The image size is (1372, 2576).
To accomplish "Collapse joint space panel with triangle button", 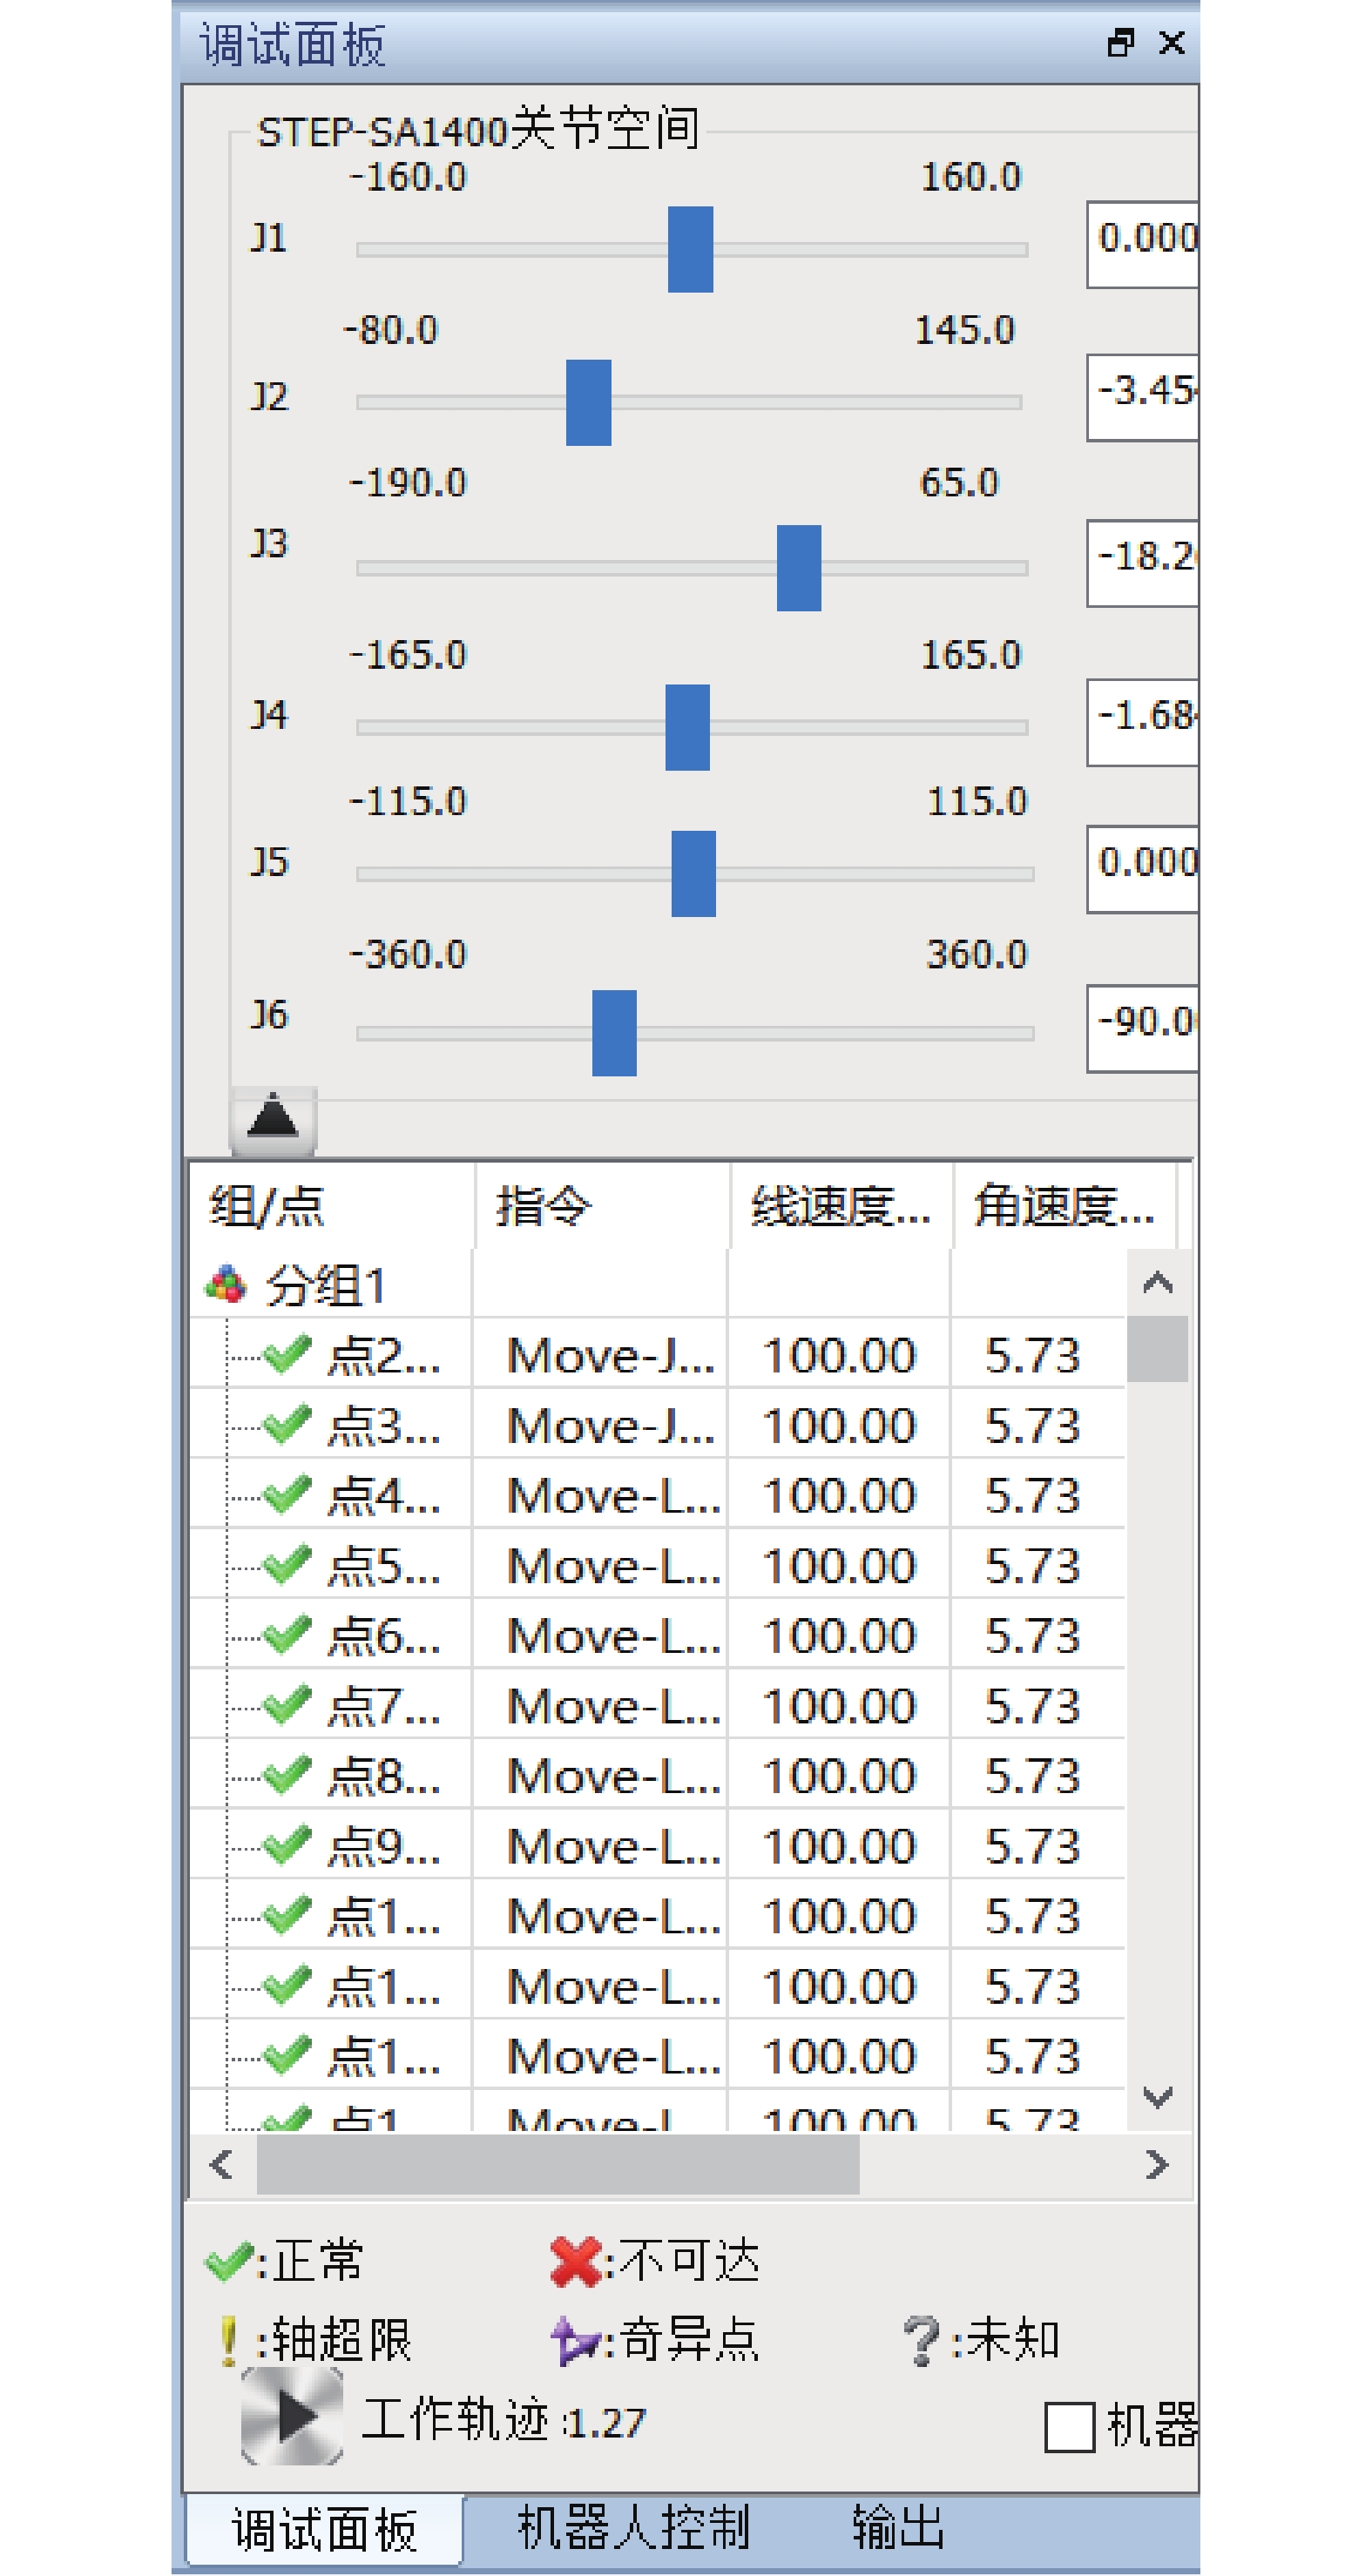I will click(x=273, y=1118).
